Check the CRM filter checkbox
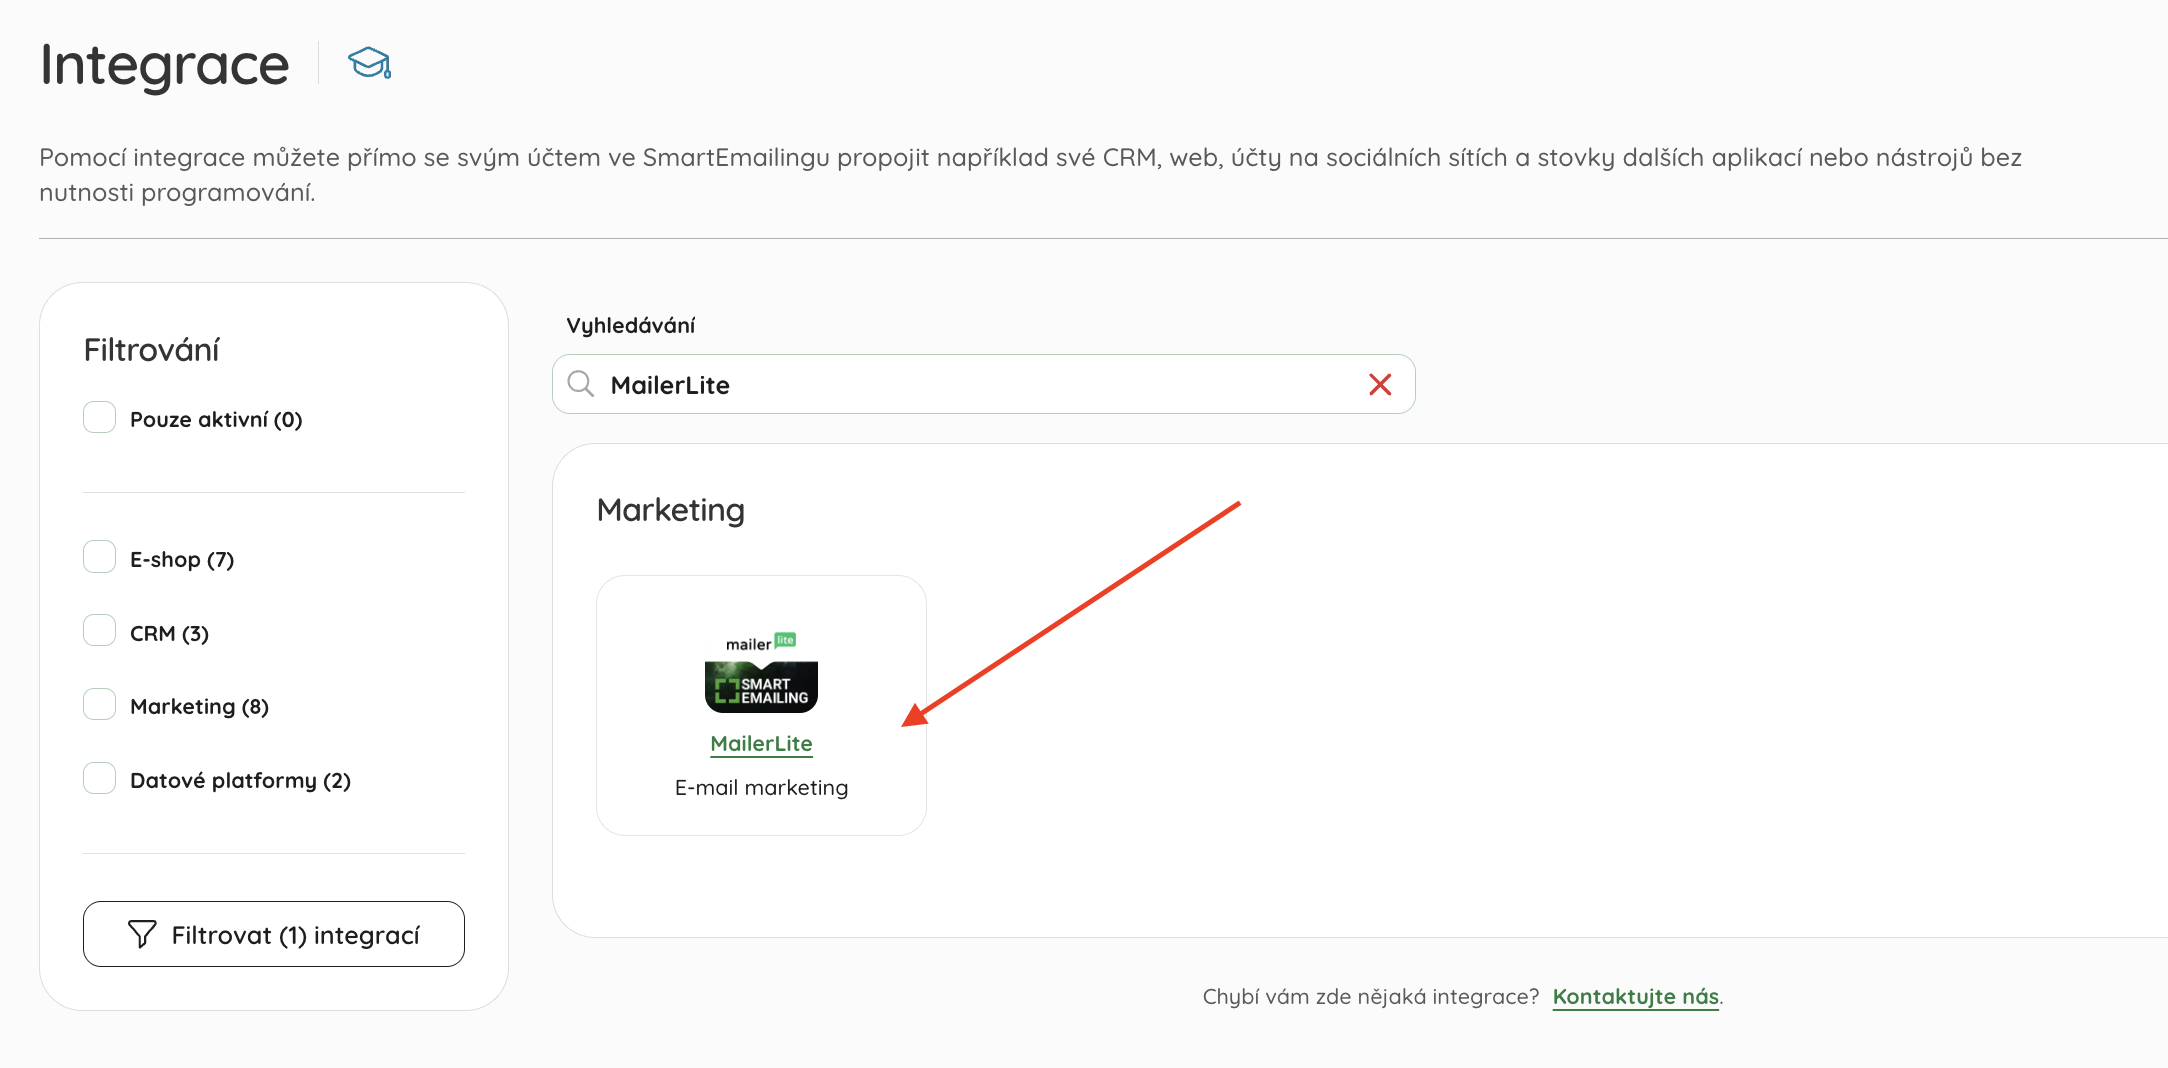 pyautogui.click(x=99, y=631)
